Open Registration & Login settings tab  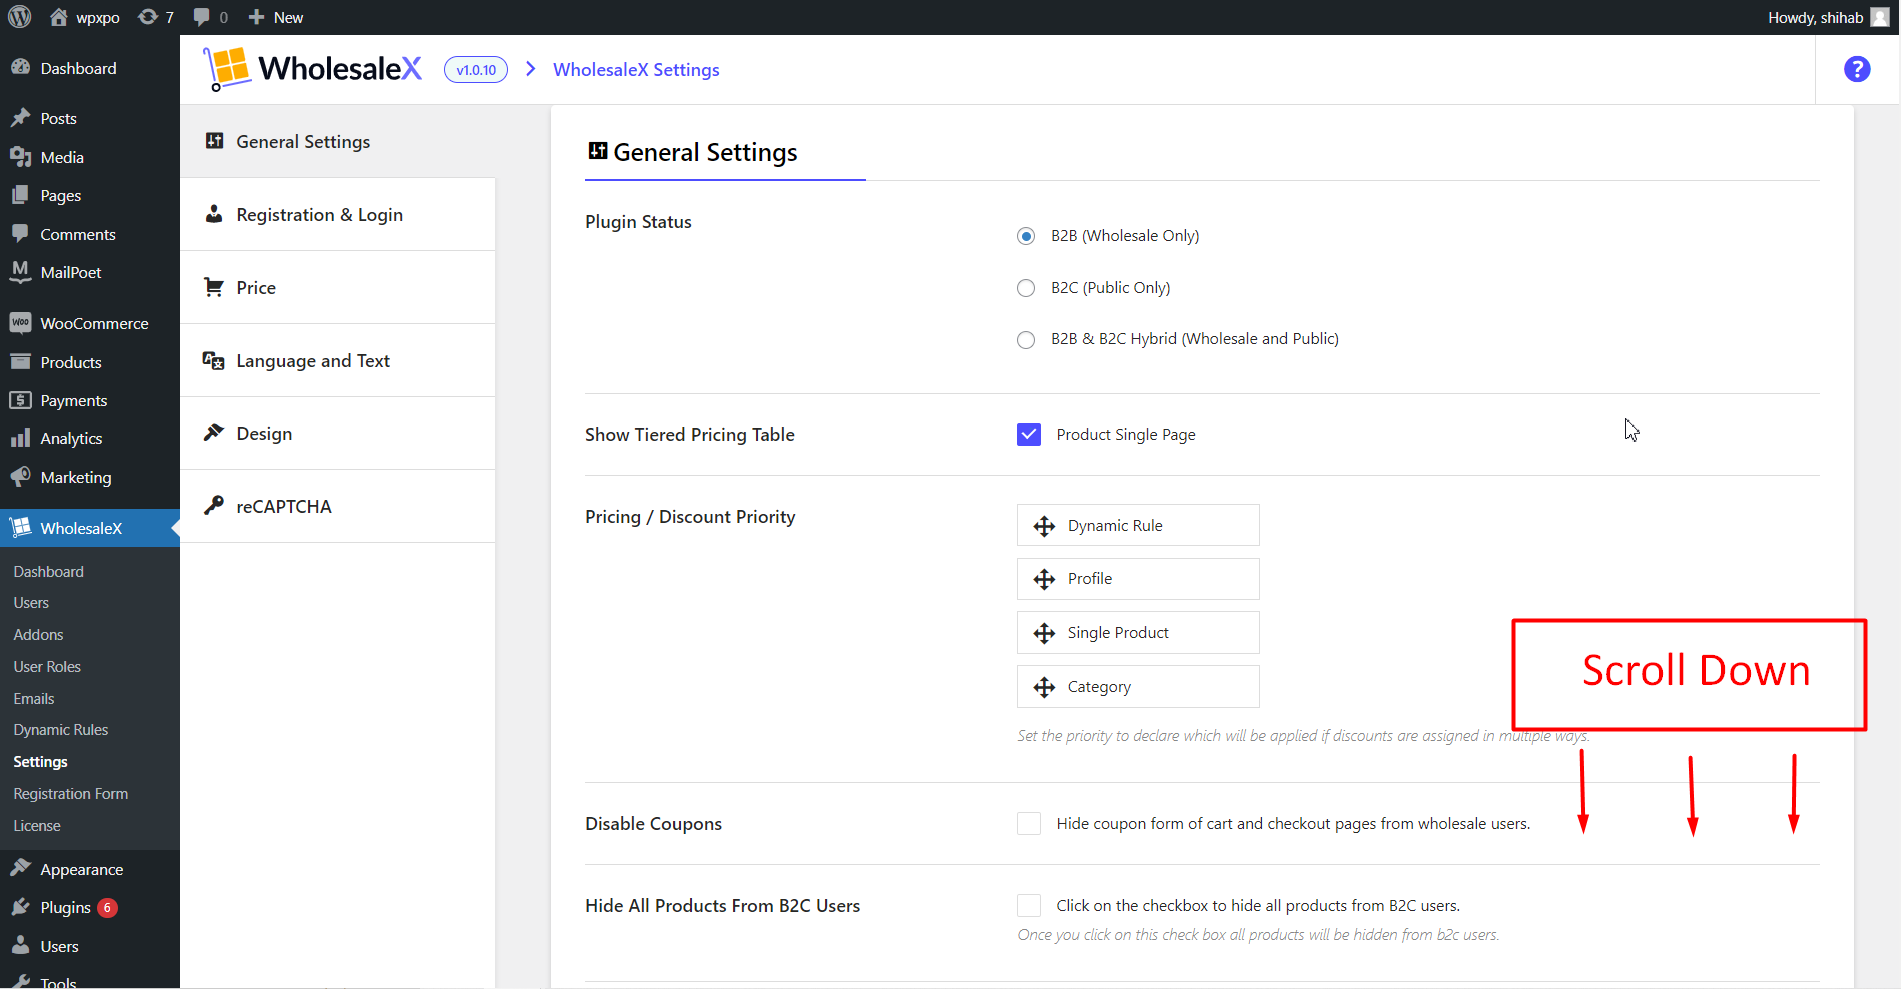pyautogui.click(x=338, y=214)
